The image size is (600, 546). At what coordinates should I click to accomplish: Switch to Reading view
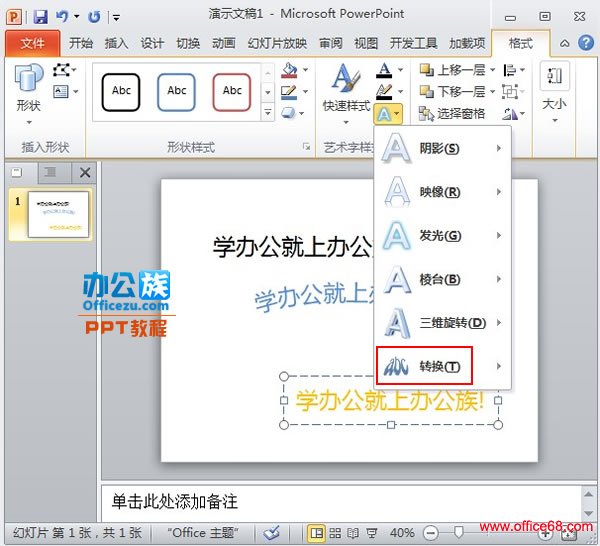coord(353,533)
